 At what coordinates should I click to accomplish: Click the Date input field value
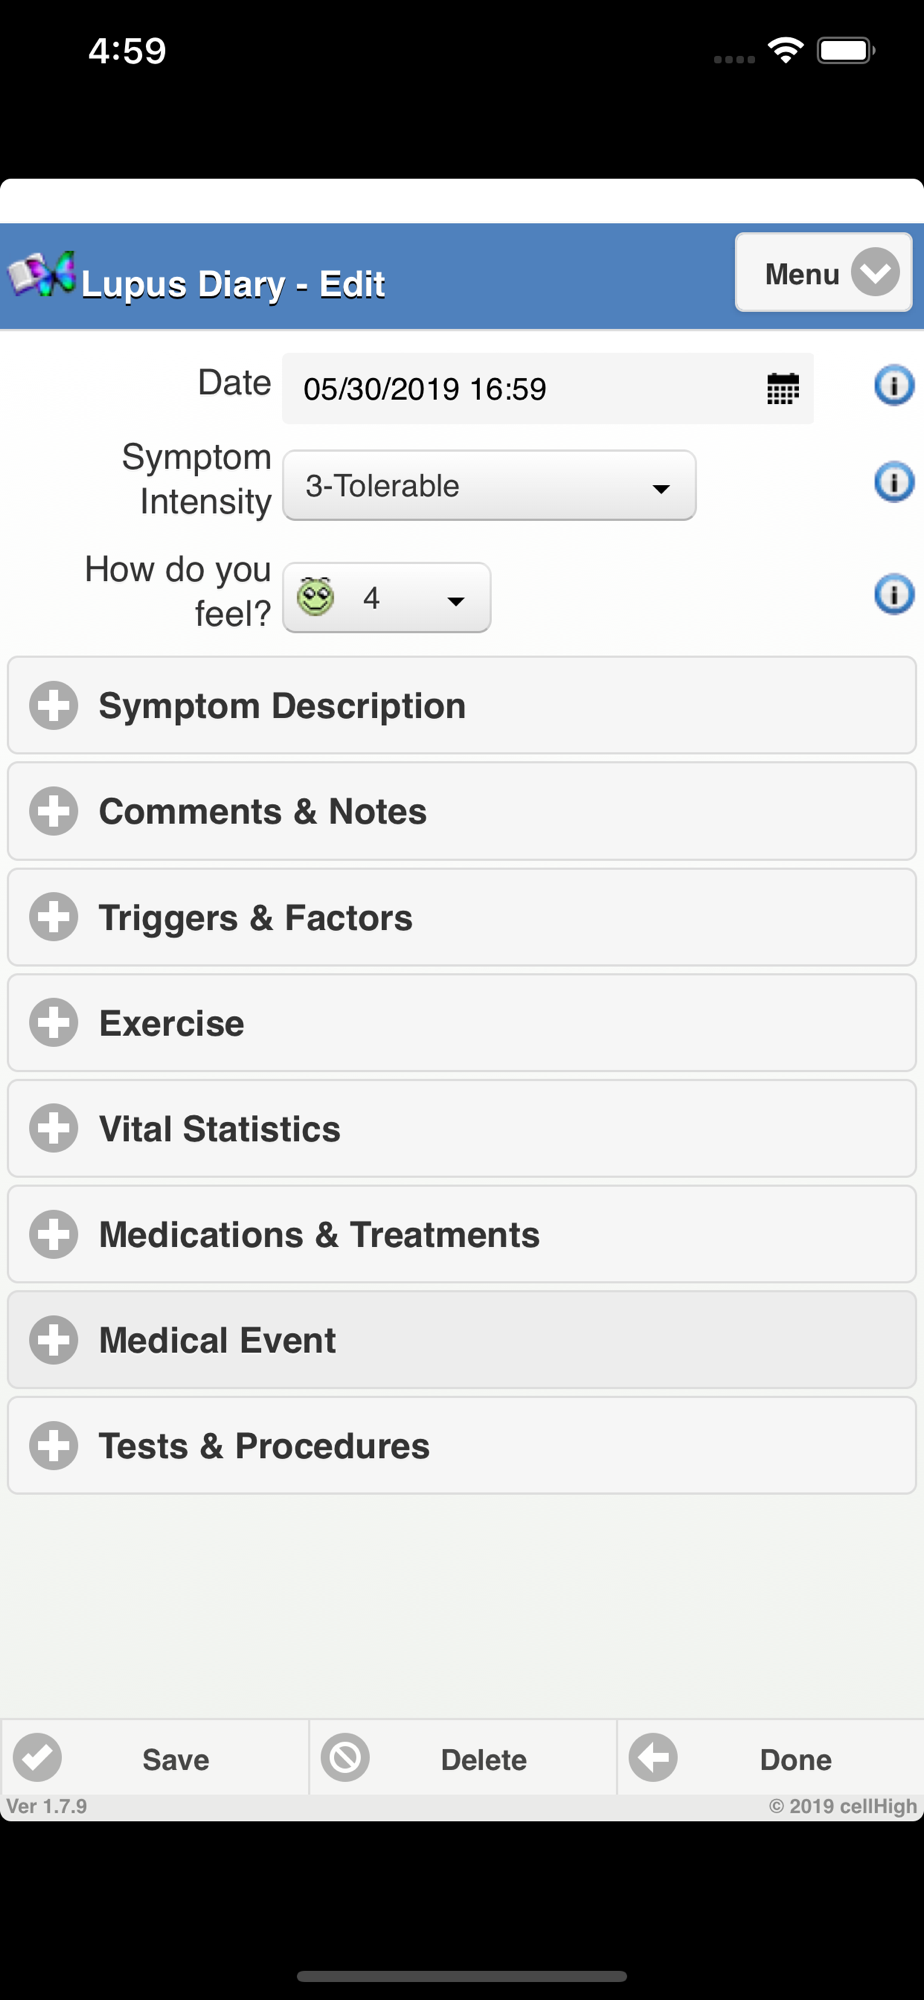tap(425, 388)
